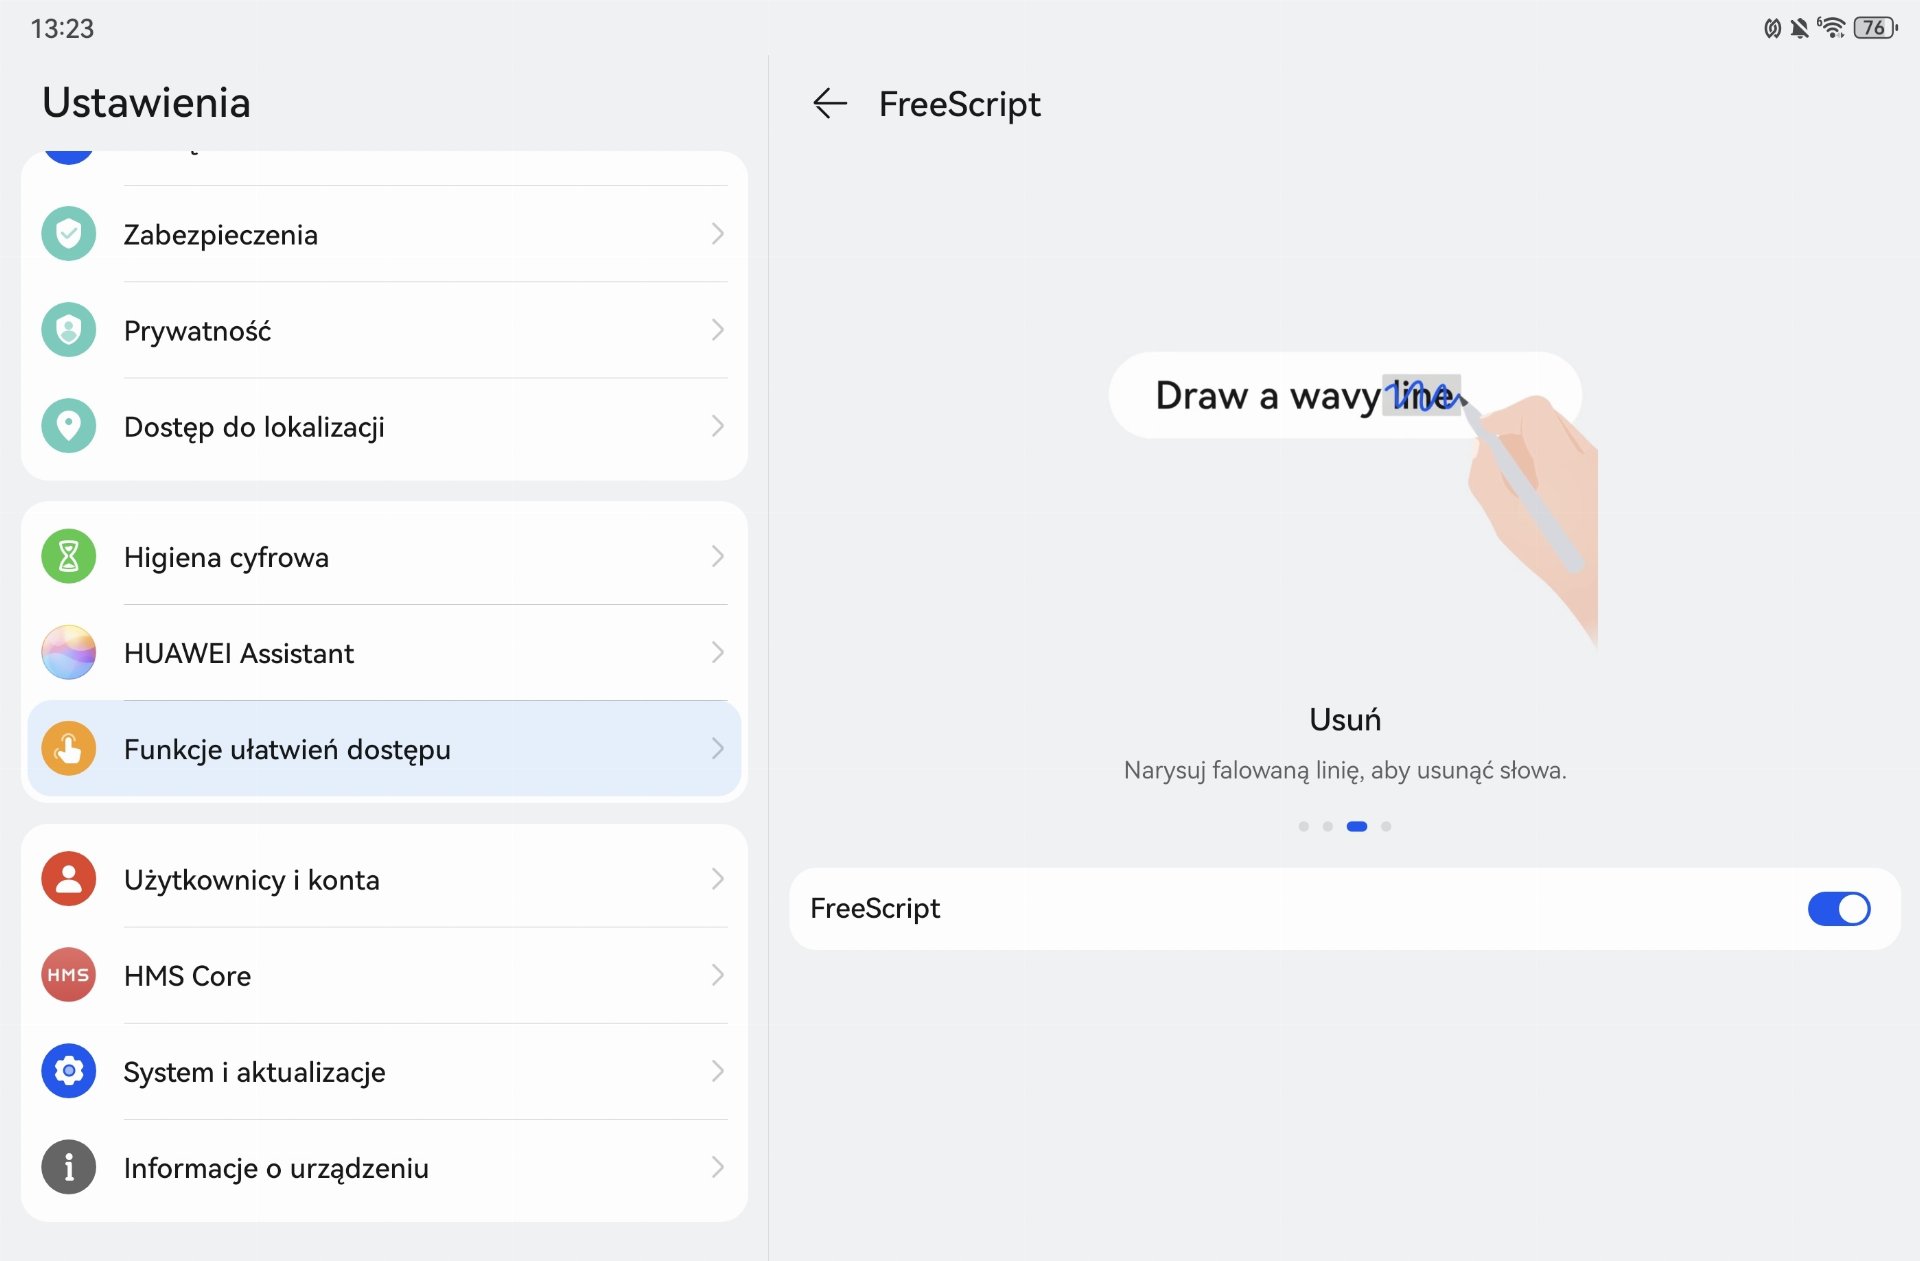1920x1261 pixels.
Task: Click the gray info icon
Action: tap(68, 1167)
